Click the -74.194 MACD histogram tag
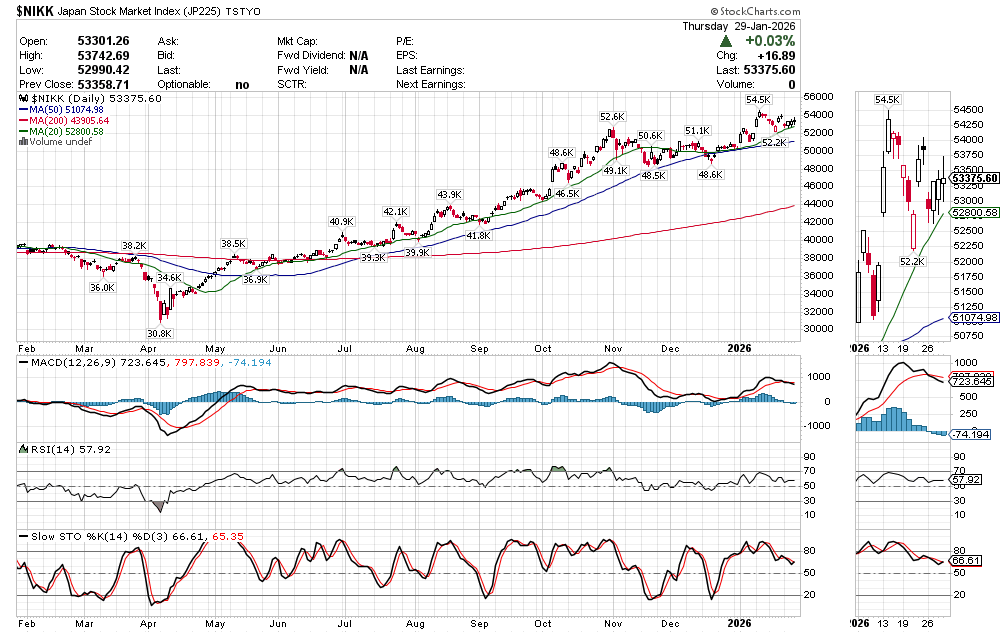 (x=973, y=435)
